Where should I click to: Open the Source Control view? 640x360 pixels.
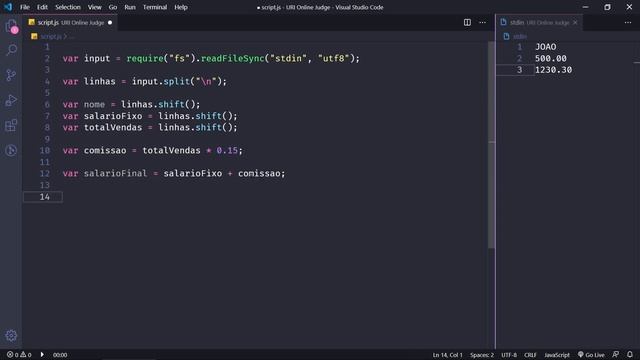coord(11,75)
